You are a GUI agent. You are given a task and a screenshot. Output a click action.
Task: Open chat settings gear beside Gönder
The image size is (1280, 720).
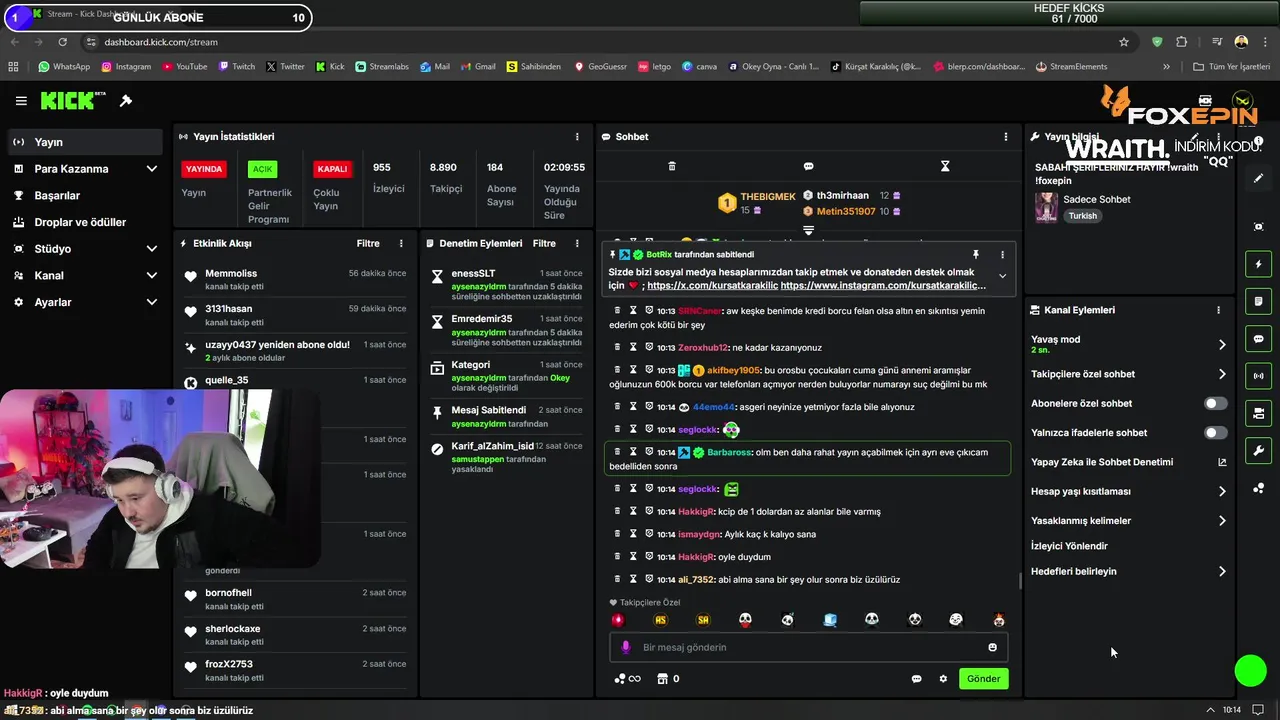943,679
